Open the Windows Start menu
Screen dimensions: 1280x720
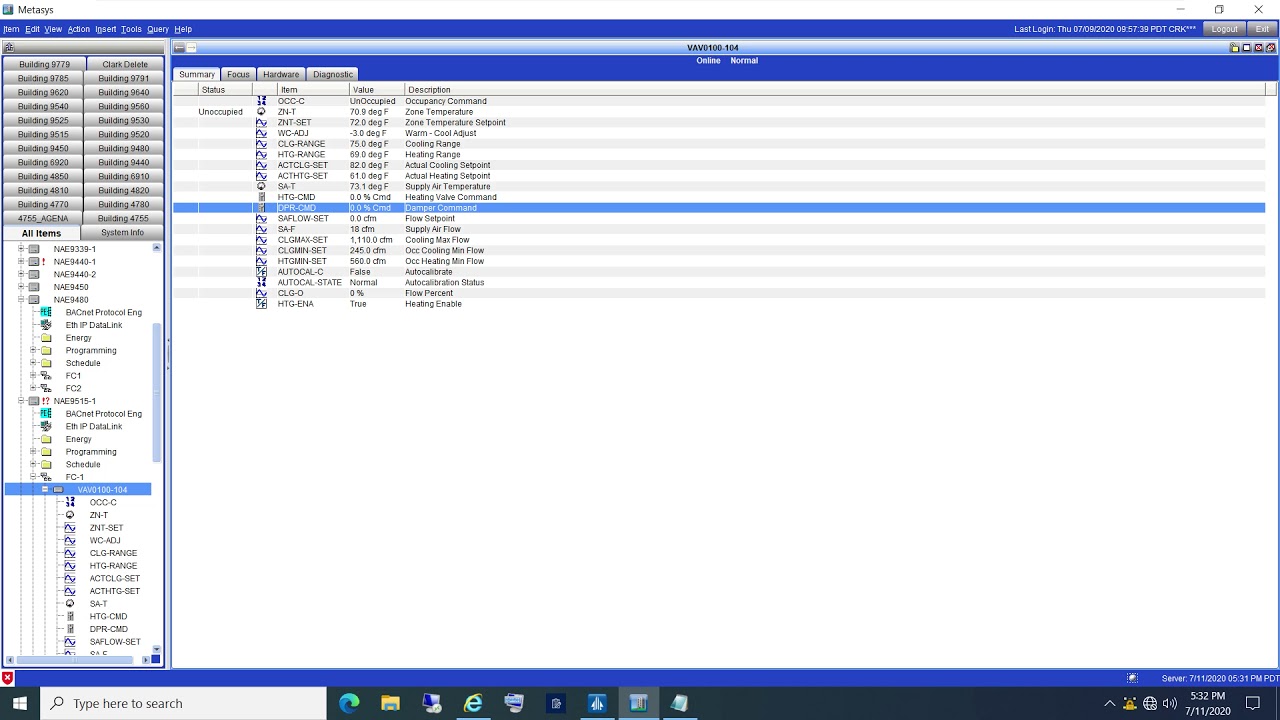click(x=20, y=703)
